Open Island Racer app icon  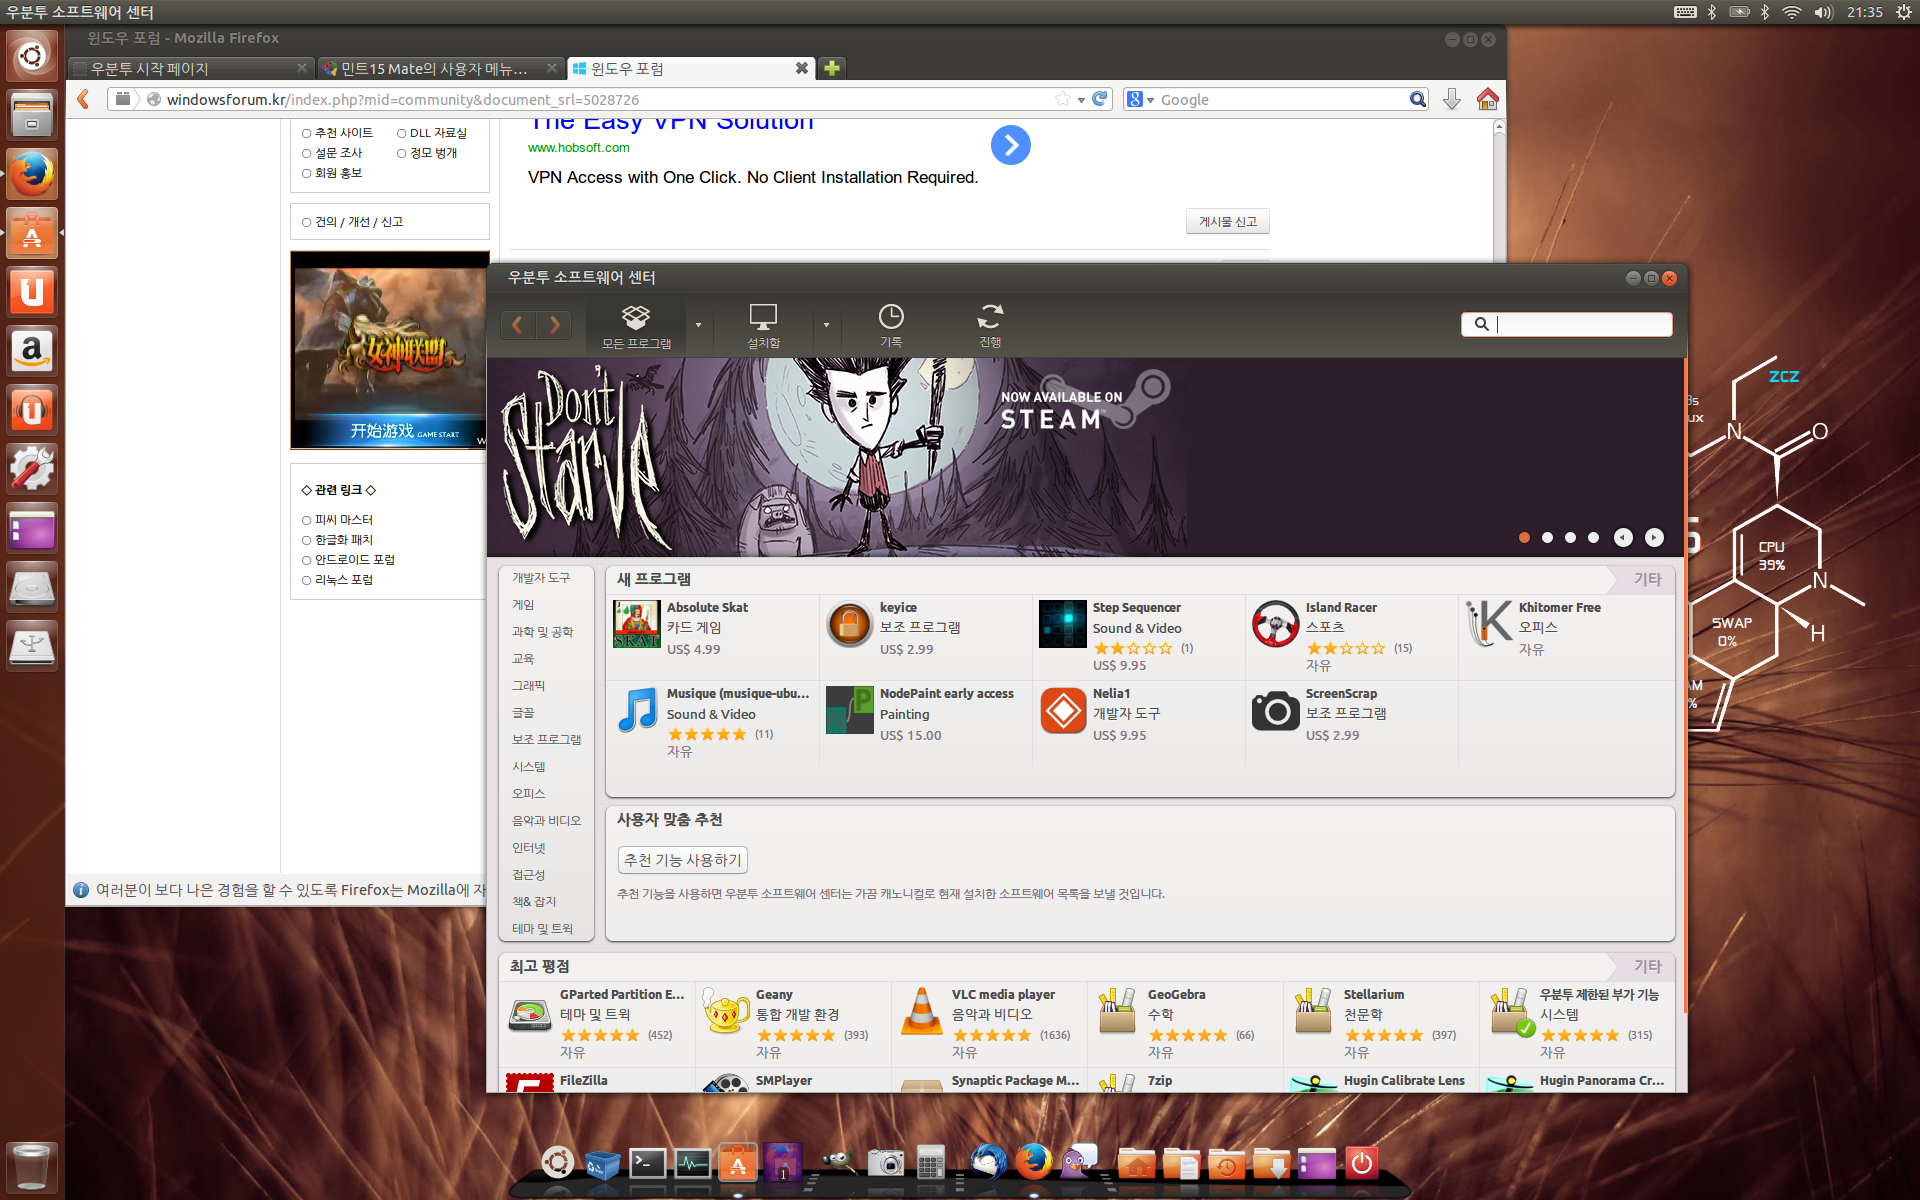tap(1276, 625)
